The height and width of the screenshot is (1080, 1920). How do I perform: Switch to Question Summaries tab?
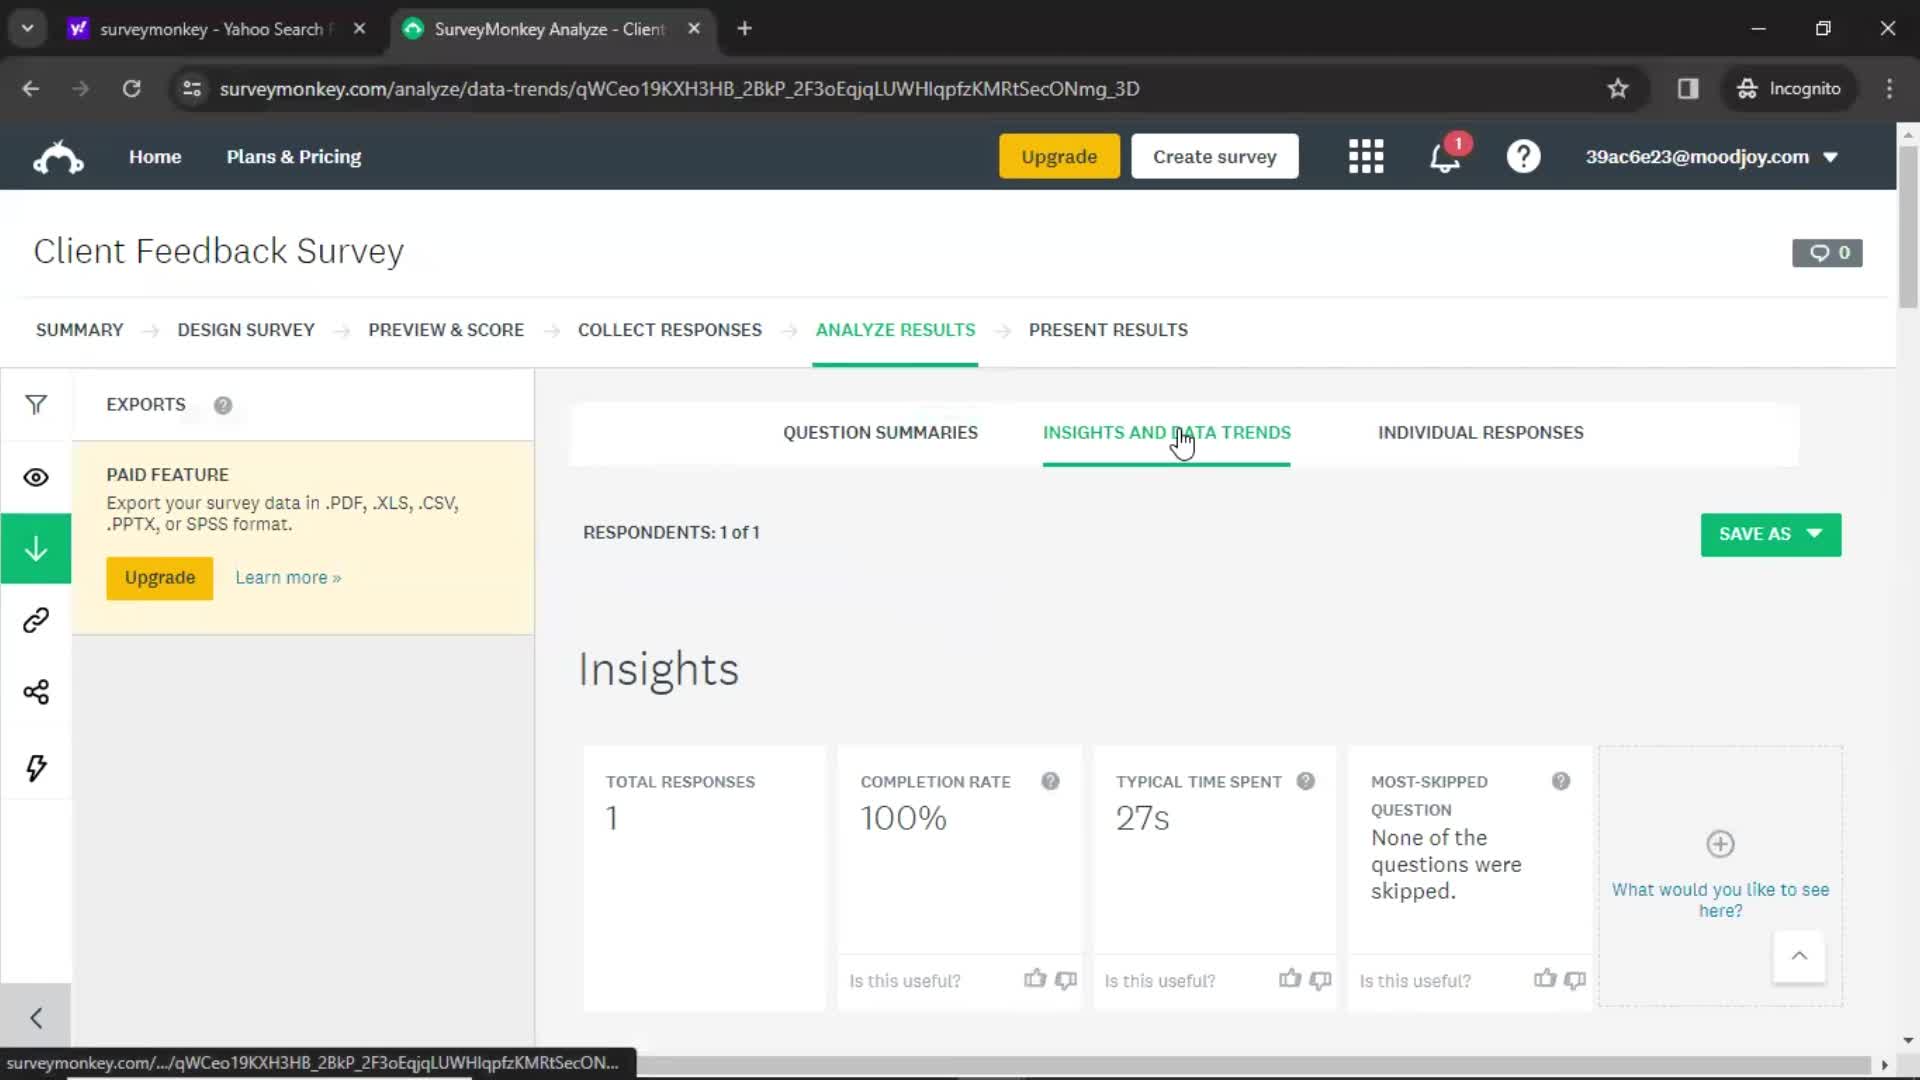pyautogui.click(x=881, y=433)
